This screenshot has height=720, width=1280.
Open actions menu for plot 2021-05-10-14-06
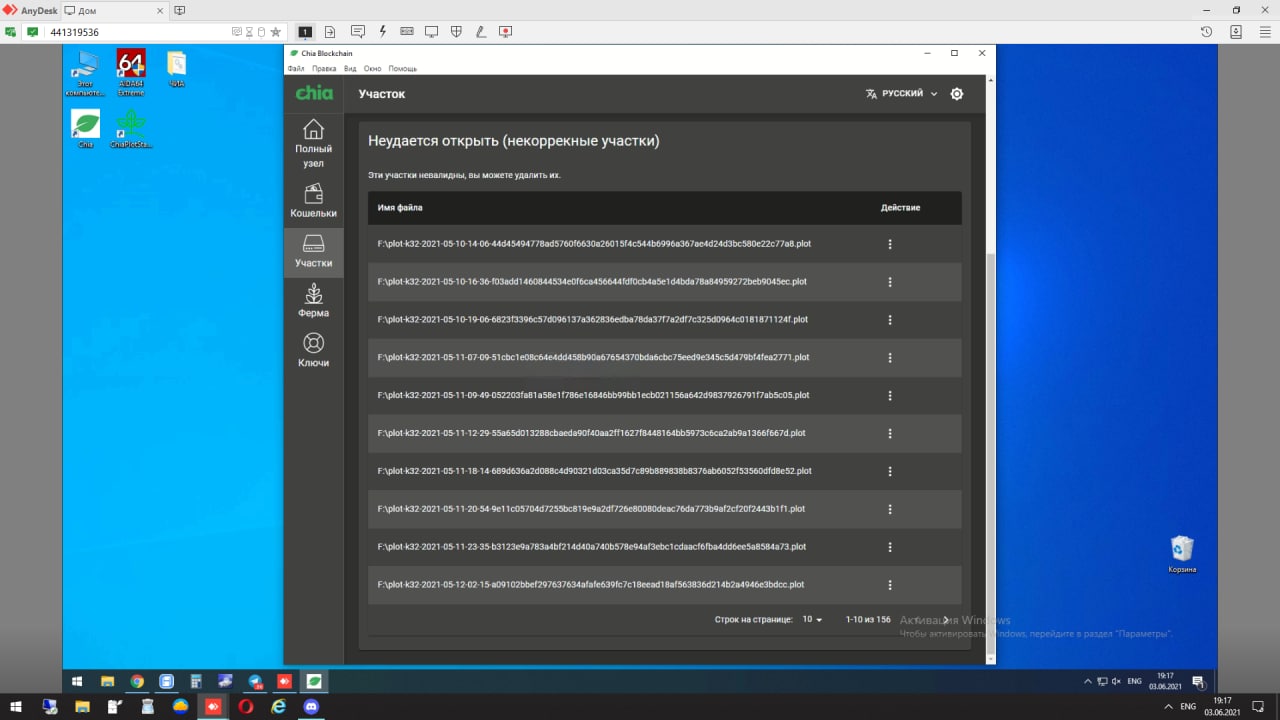coord(890,244)
